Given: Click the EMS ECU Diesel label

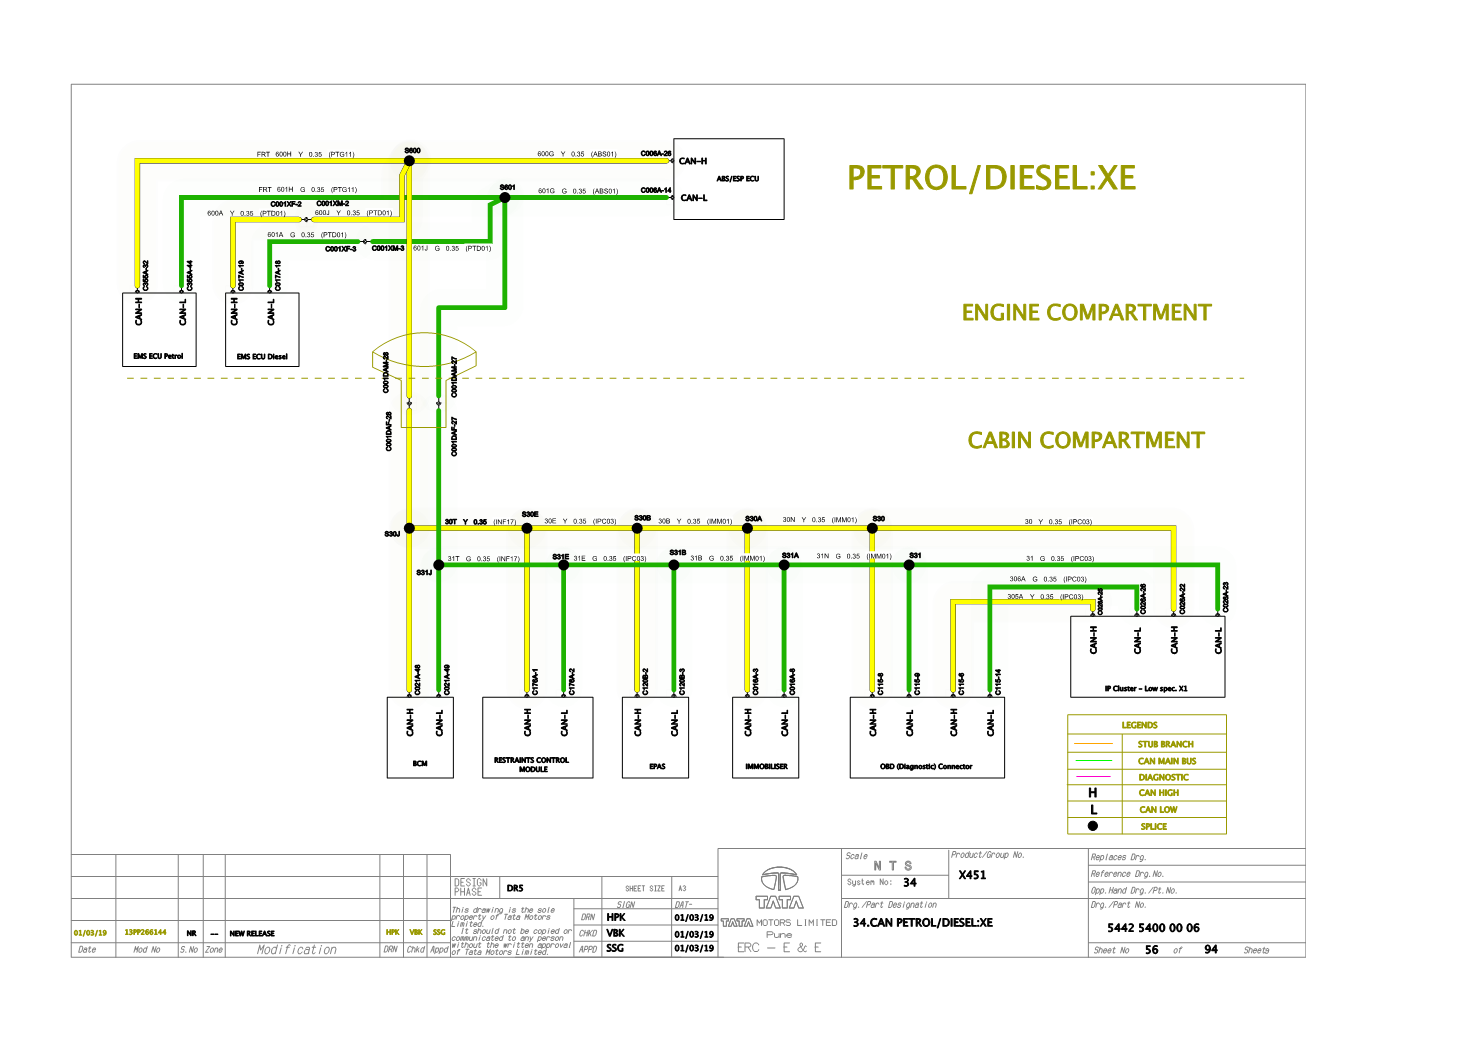Looking at the screenshot, I should tap(262, 356).
